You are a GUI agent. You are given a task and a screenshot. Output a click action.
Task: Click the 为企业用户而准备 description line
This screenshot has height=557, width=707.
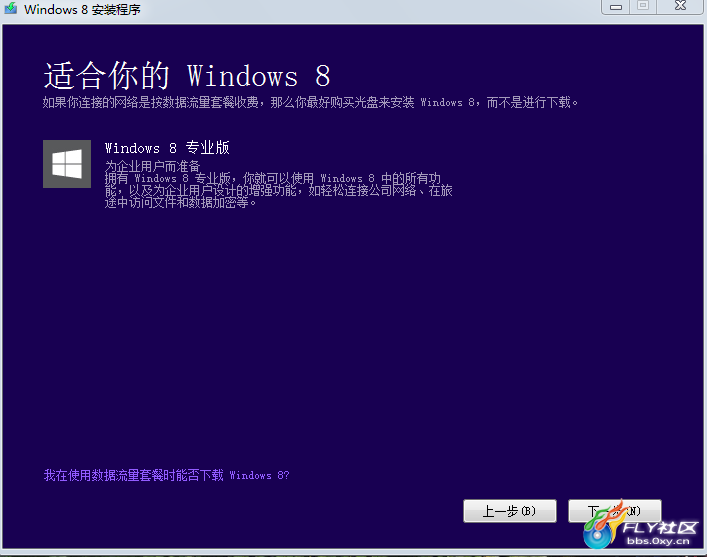152,166
